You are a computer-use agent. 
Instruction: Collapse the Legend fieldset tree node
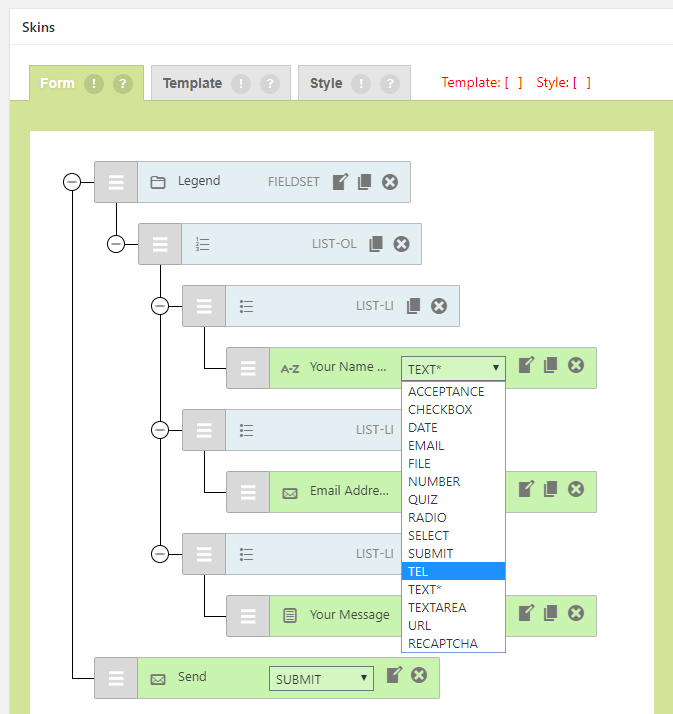72,182
